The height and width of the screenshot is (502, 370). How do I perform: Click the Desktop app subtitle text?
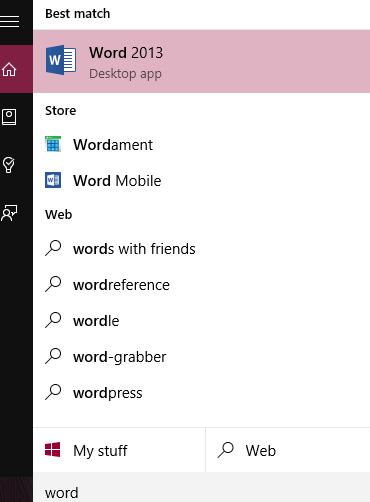[125, 74]
